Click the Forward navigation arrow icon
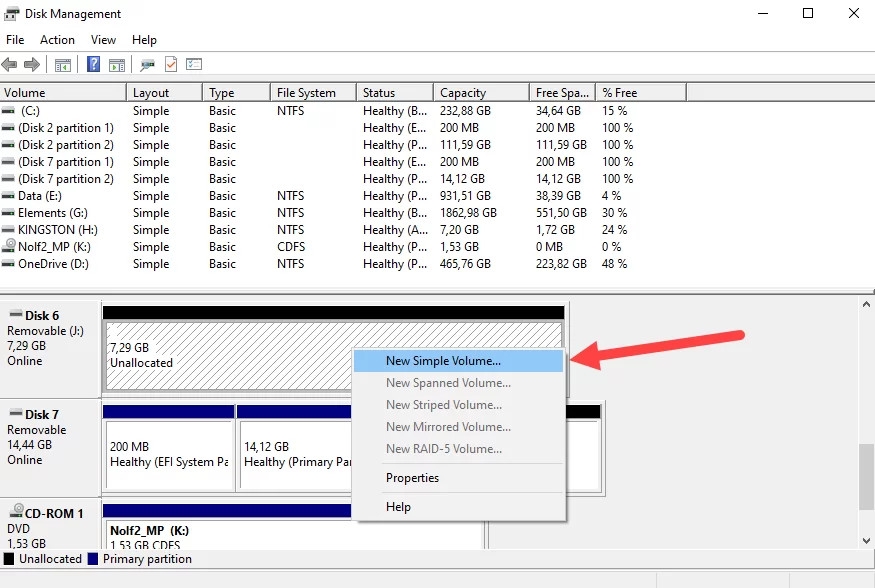875x588 pixels. pyautogui.click(x=31, y=64)
